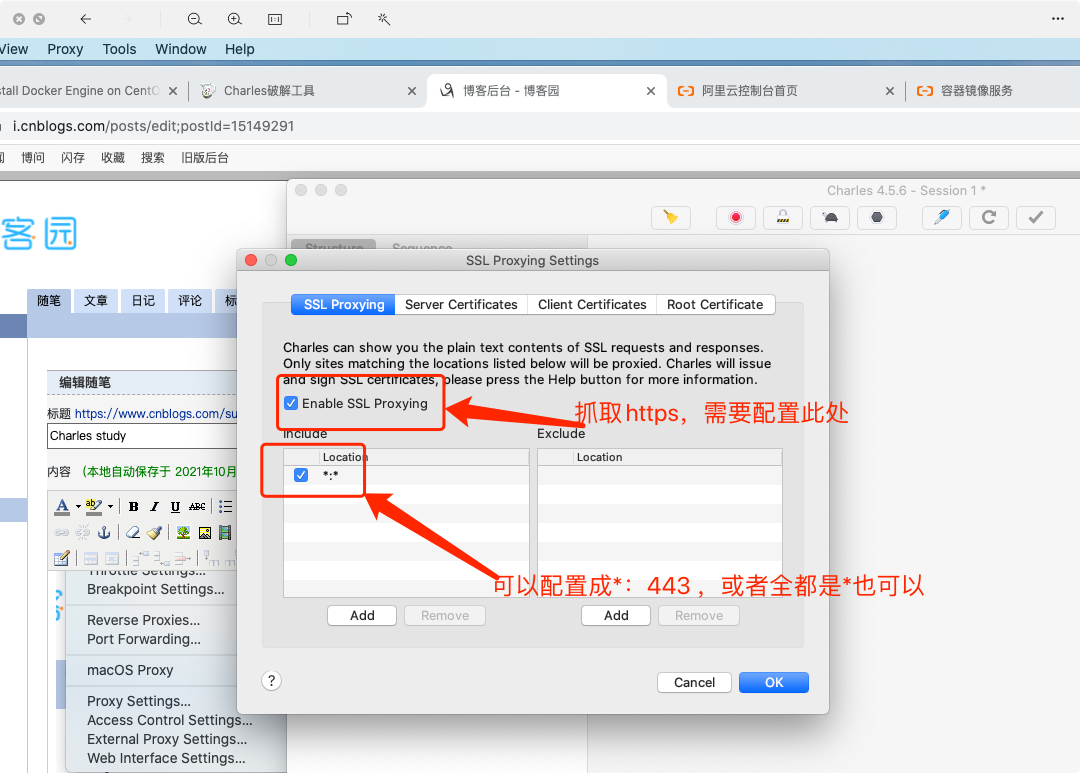Switch to the Root Certificate tab

click(715, 305)
